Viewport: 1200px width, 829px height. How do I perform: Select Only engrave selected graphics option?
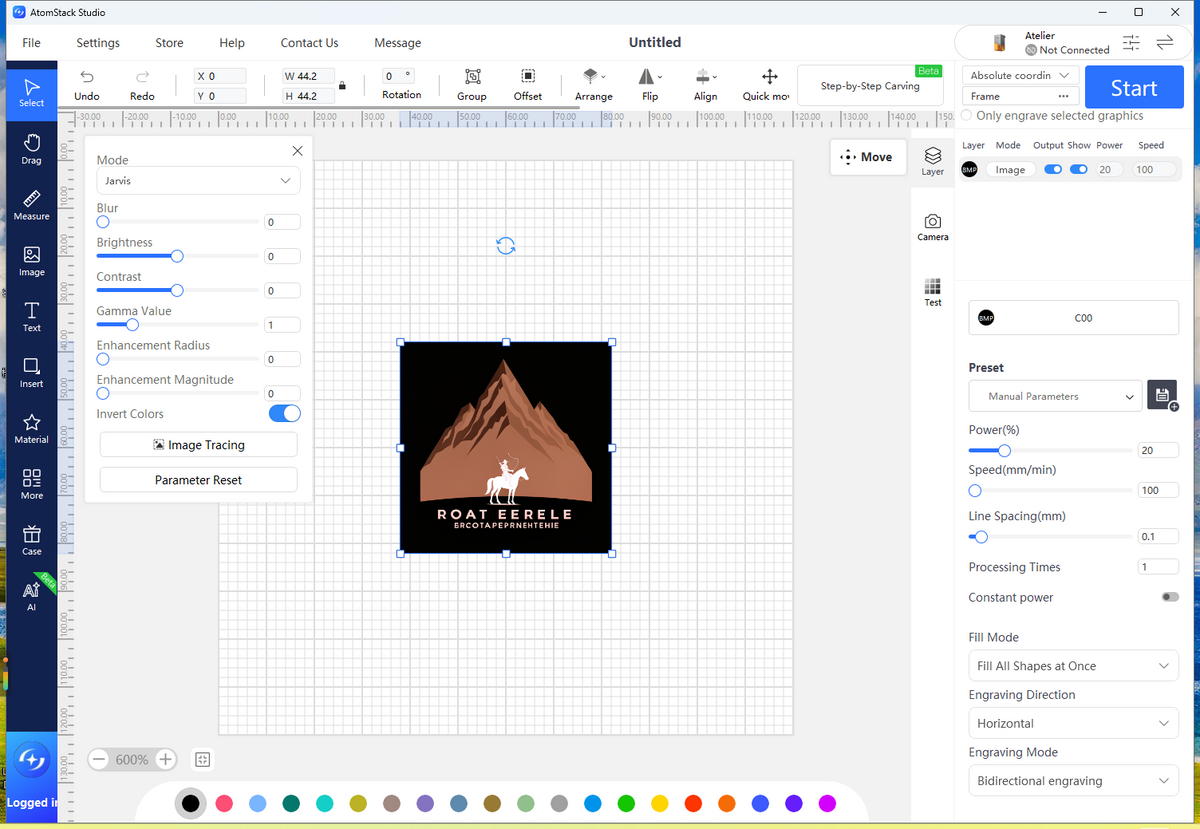[x=966, y=116]
